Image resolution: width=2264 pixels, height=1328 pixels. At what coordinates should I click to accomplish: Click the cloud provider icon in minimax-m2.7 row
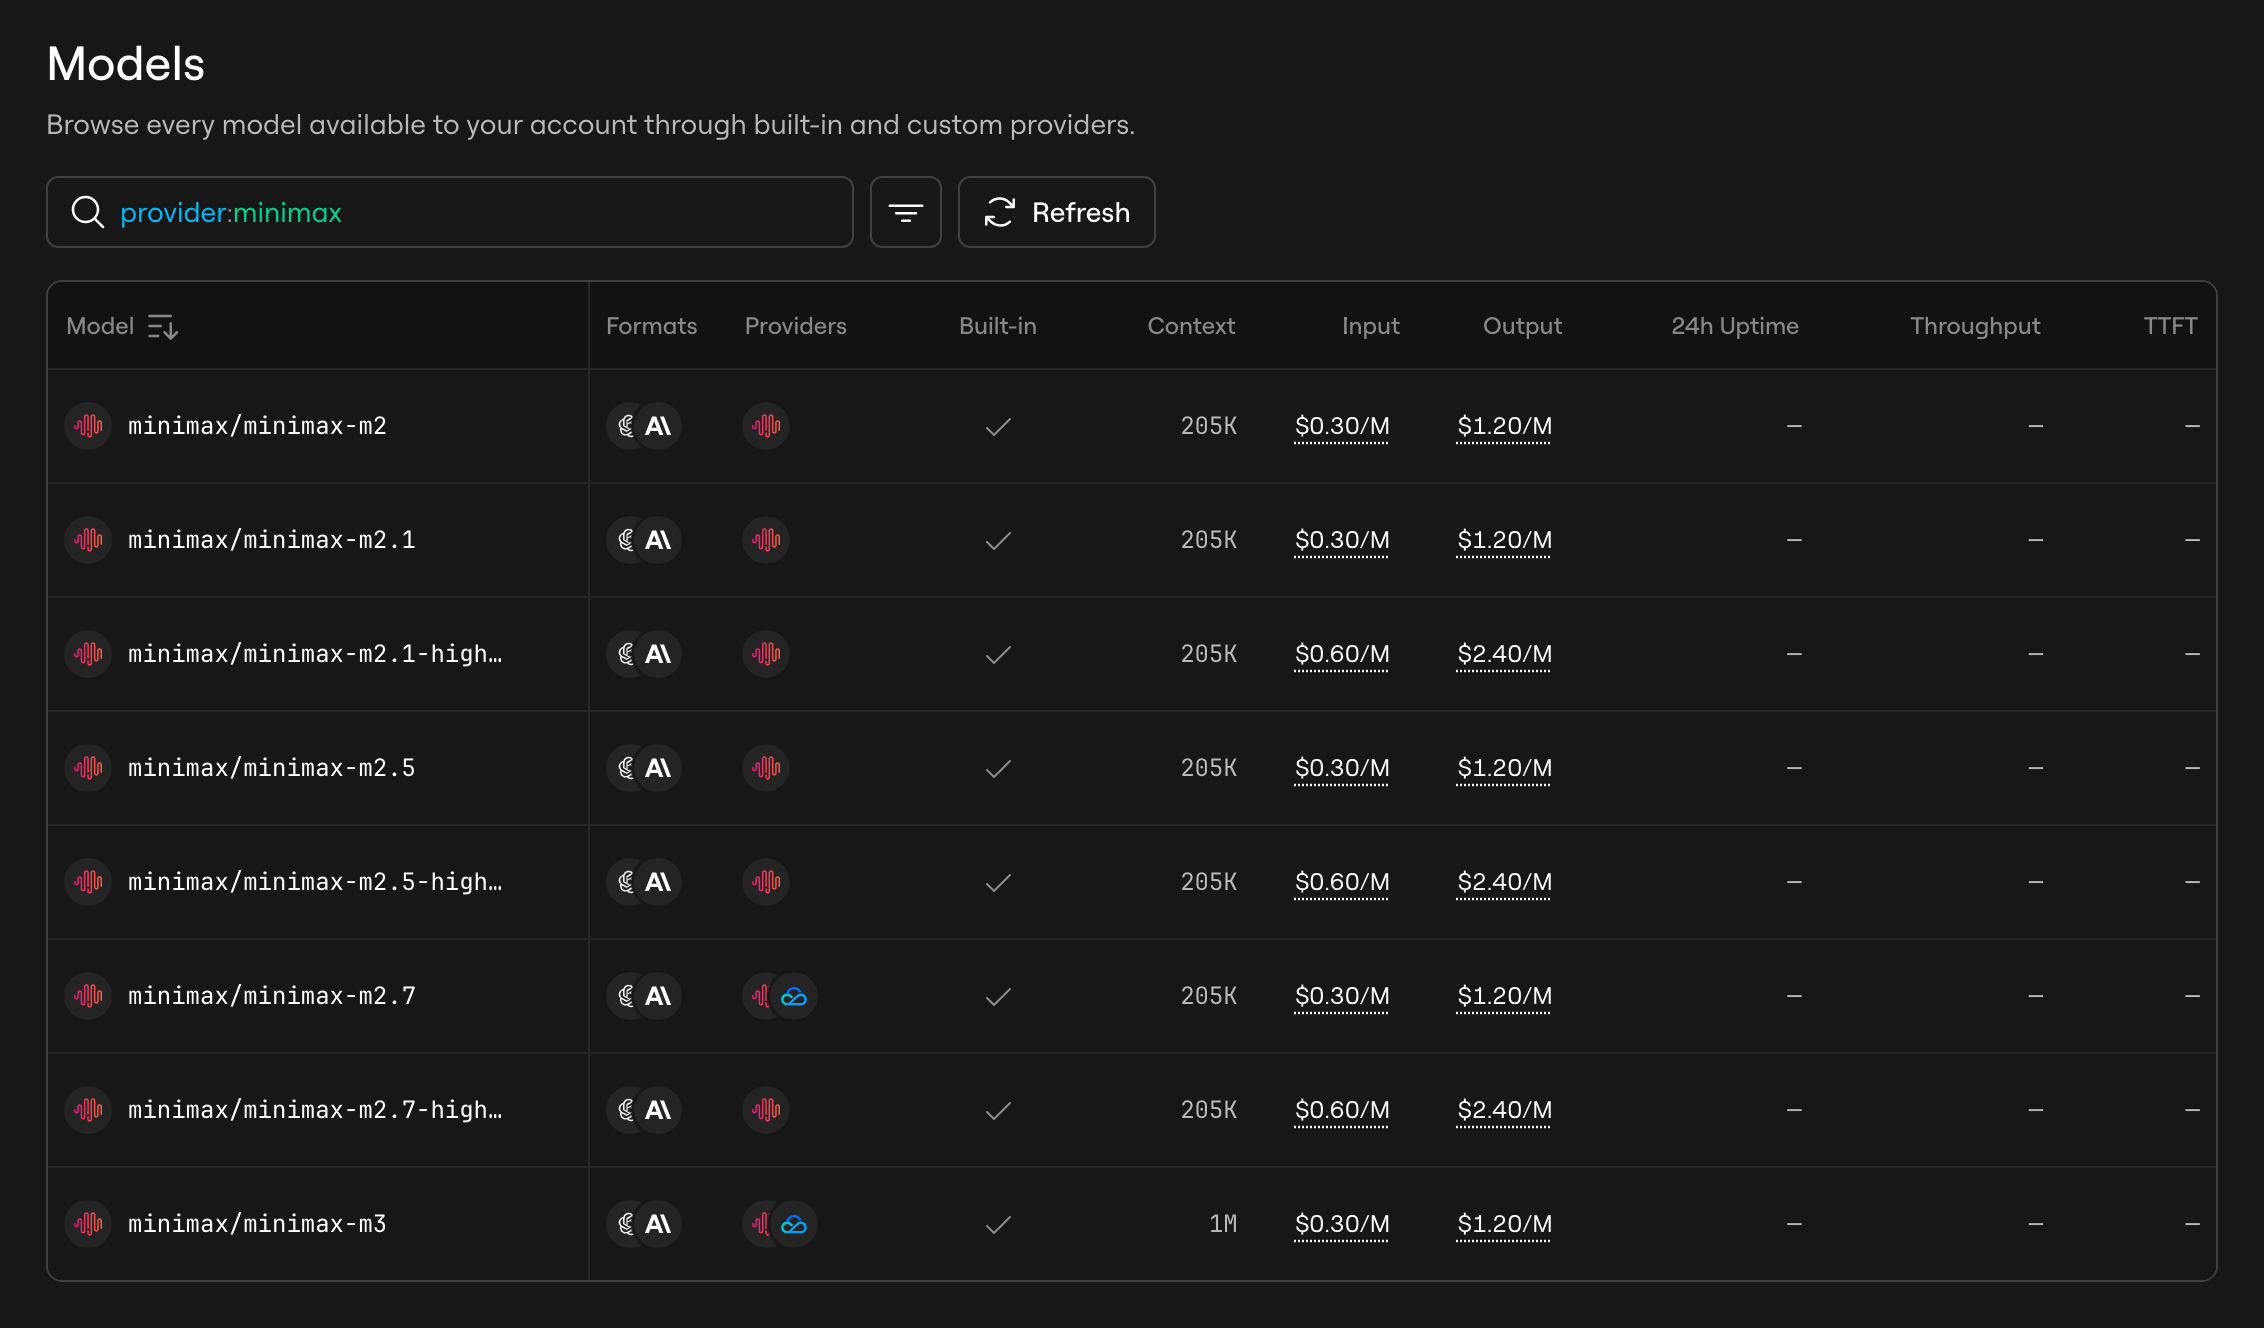pos(794,996)
